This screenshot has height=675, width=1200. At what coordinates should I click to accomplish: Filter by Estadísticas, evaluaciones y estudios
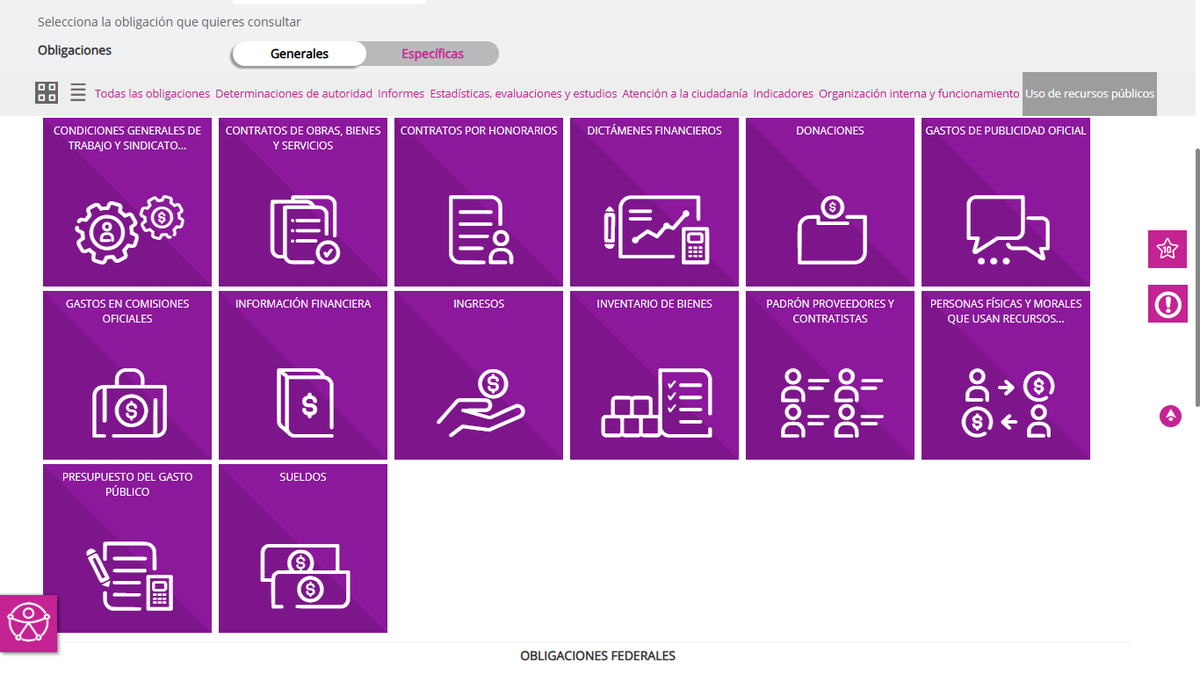523,93
